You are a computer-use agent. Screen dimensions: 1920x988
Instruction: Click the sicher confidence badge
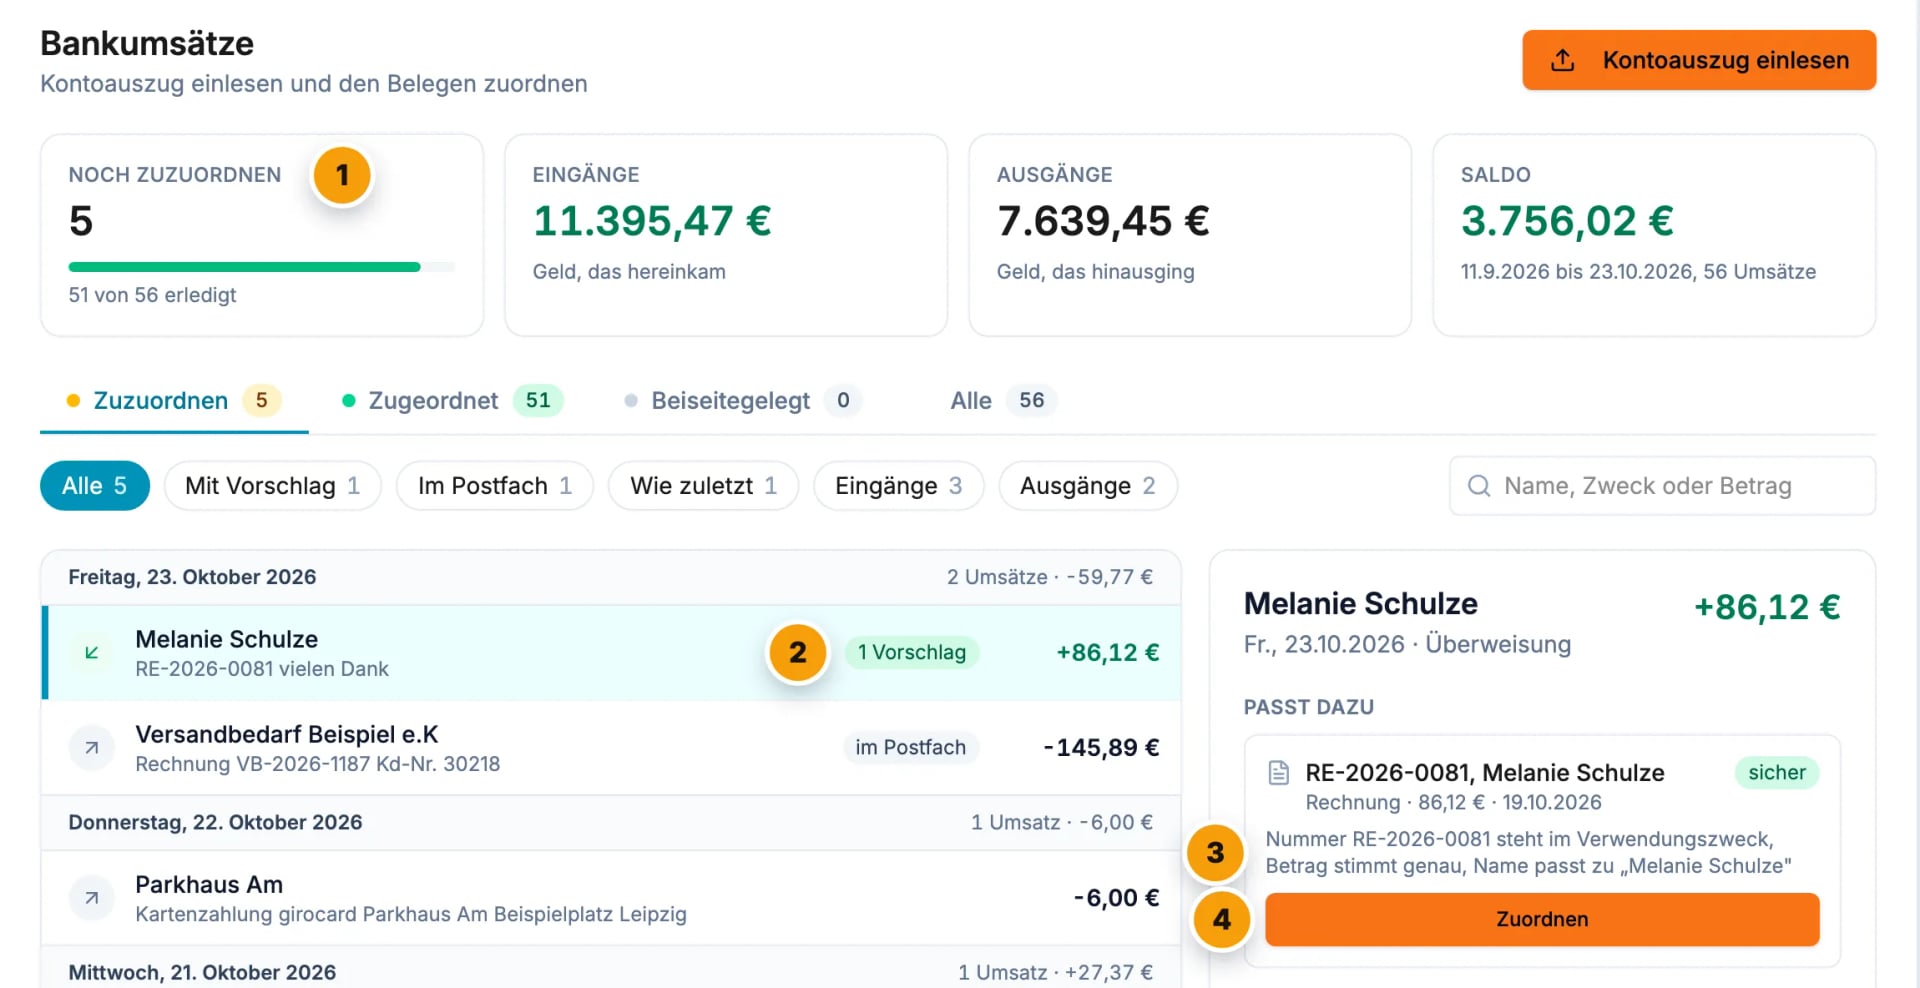tap(1776, 772)
